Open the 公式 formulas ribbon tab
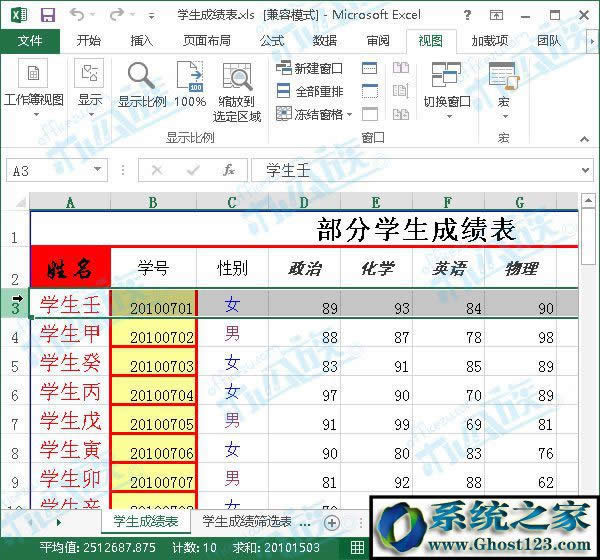The height and width of the screenshot is (560, 600). [271, 41]
